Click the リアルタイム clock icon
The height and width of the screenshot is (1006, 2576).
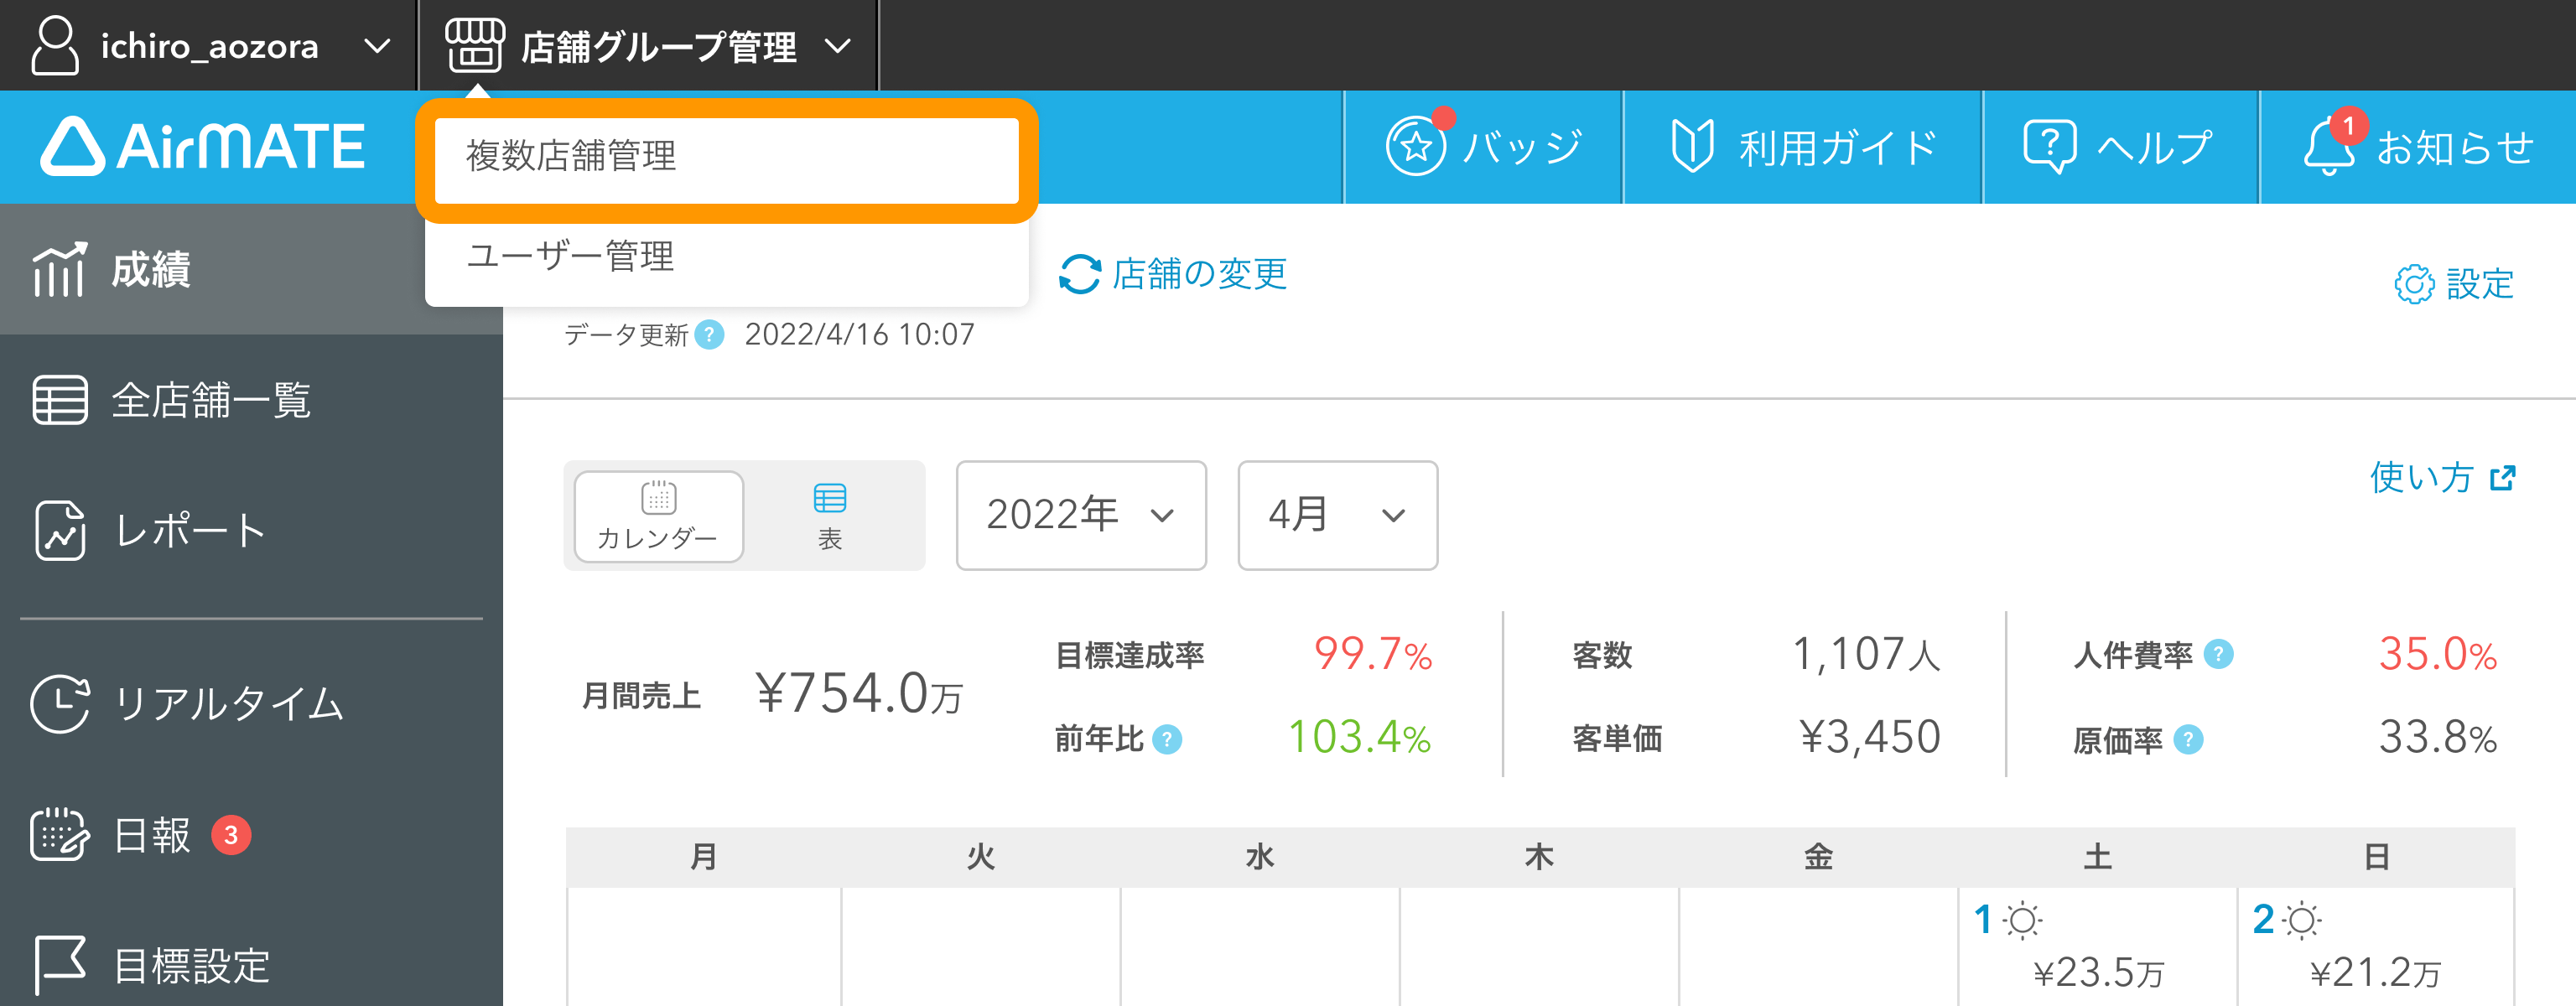(x=60, y=704)
